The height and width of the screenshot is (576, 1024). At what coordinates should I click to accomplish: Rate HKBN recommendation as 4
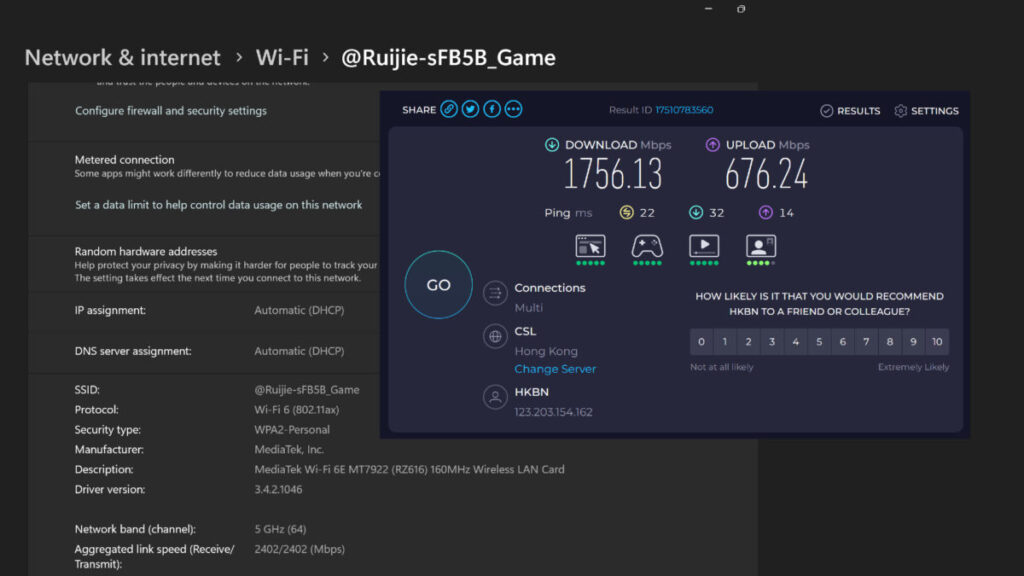pos(795,342)
